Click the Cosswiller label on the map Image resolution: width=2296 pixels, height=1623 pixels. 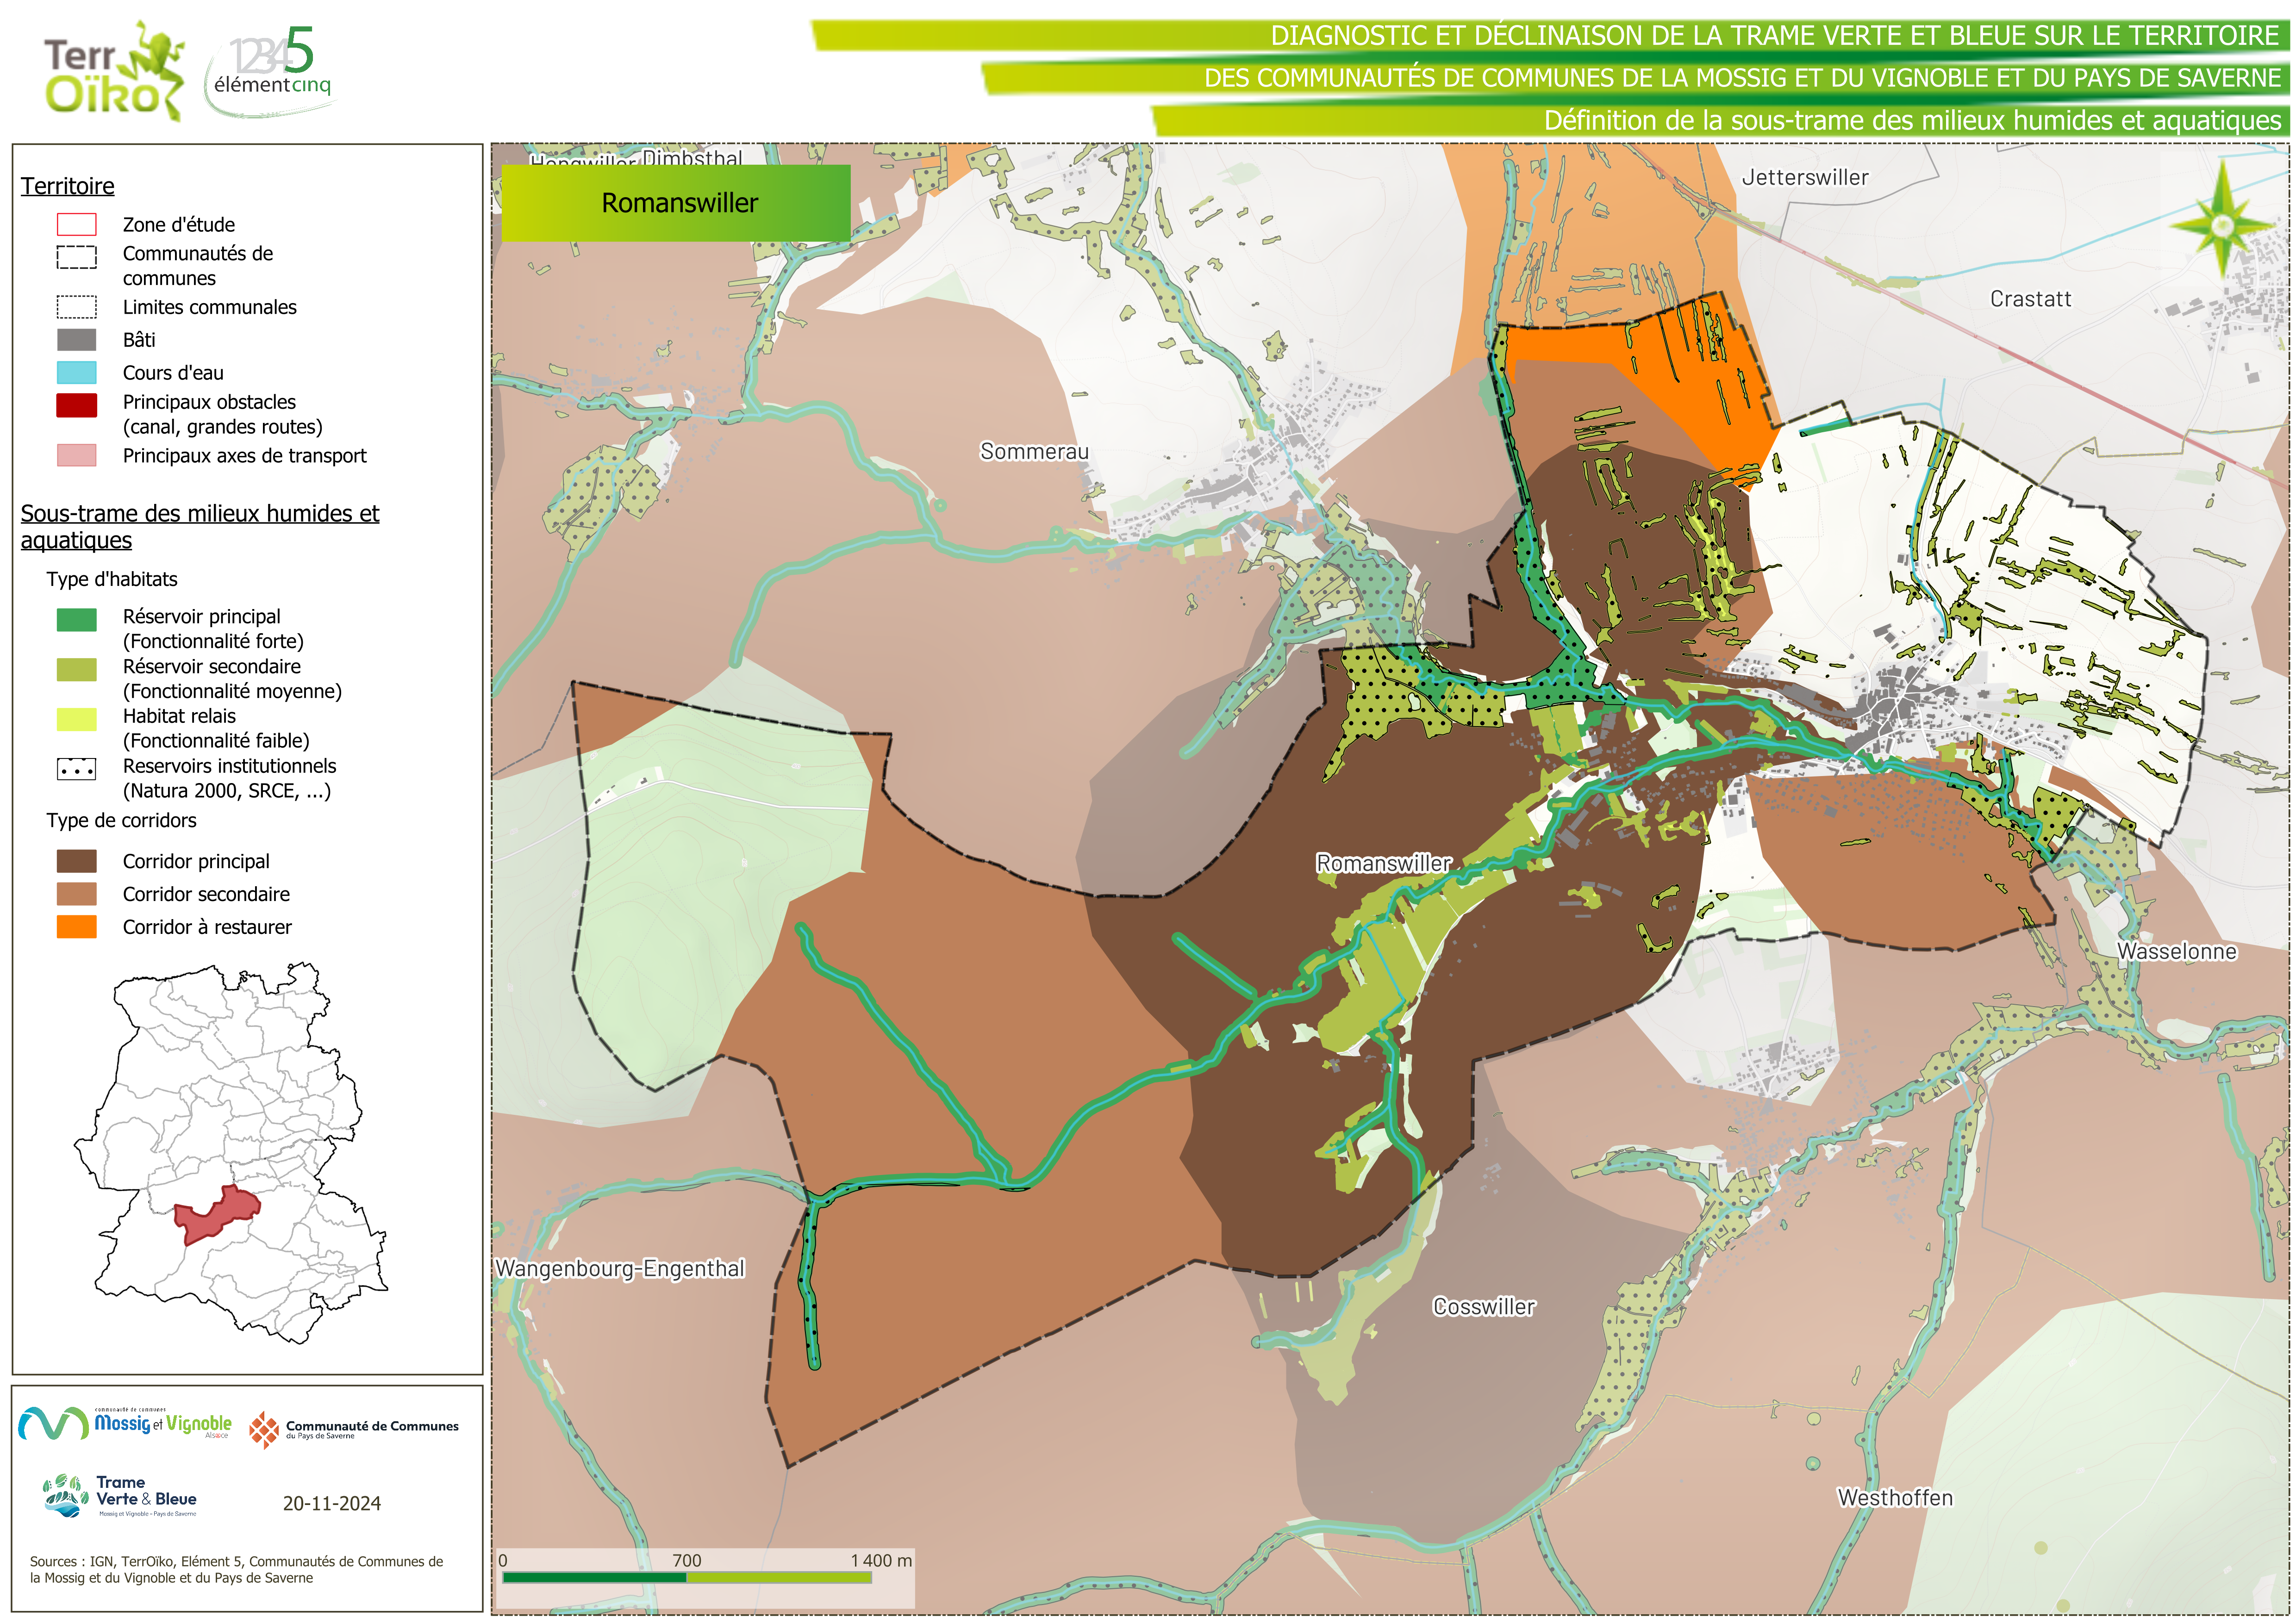pyautogui.click(x=1483, y=1306)
